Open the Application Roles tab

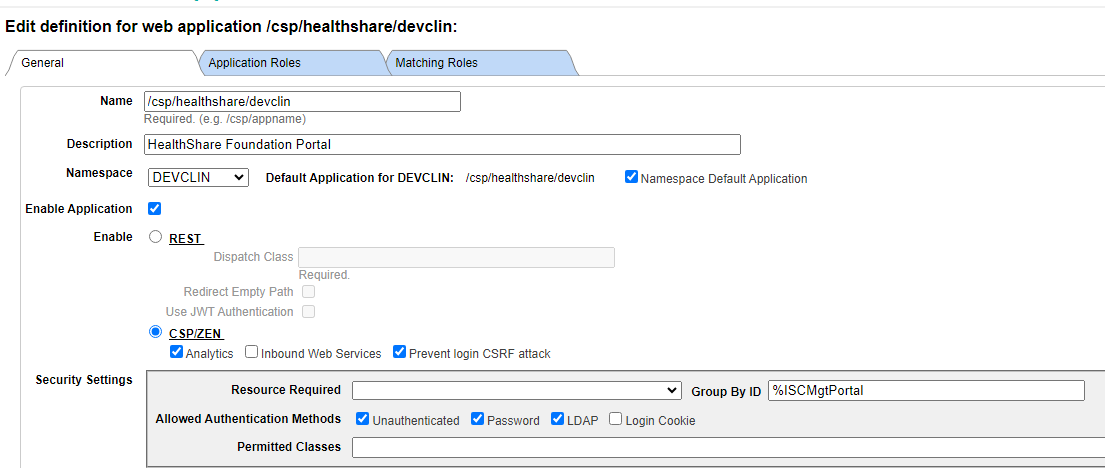pyautogui.click(x=292, y=63)
